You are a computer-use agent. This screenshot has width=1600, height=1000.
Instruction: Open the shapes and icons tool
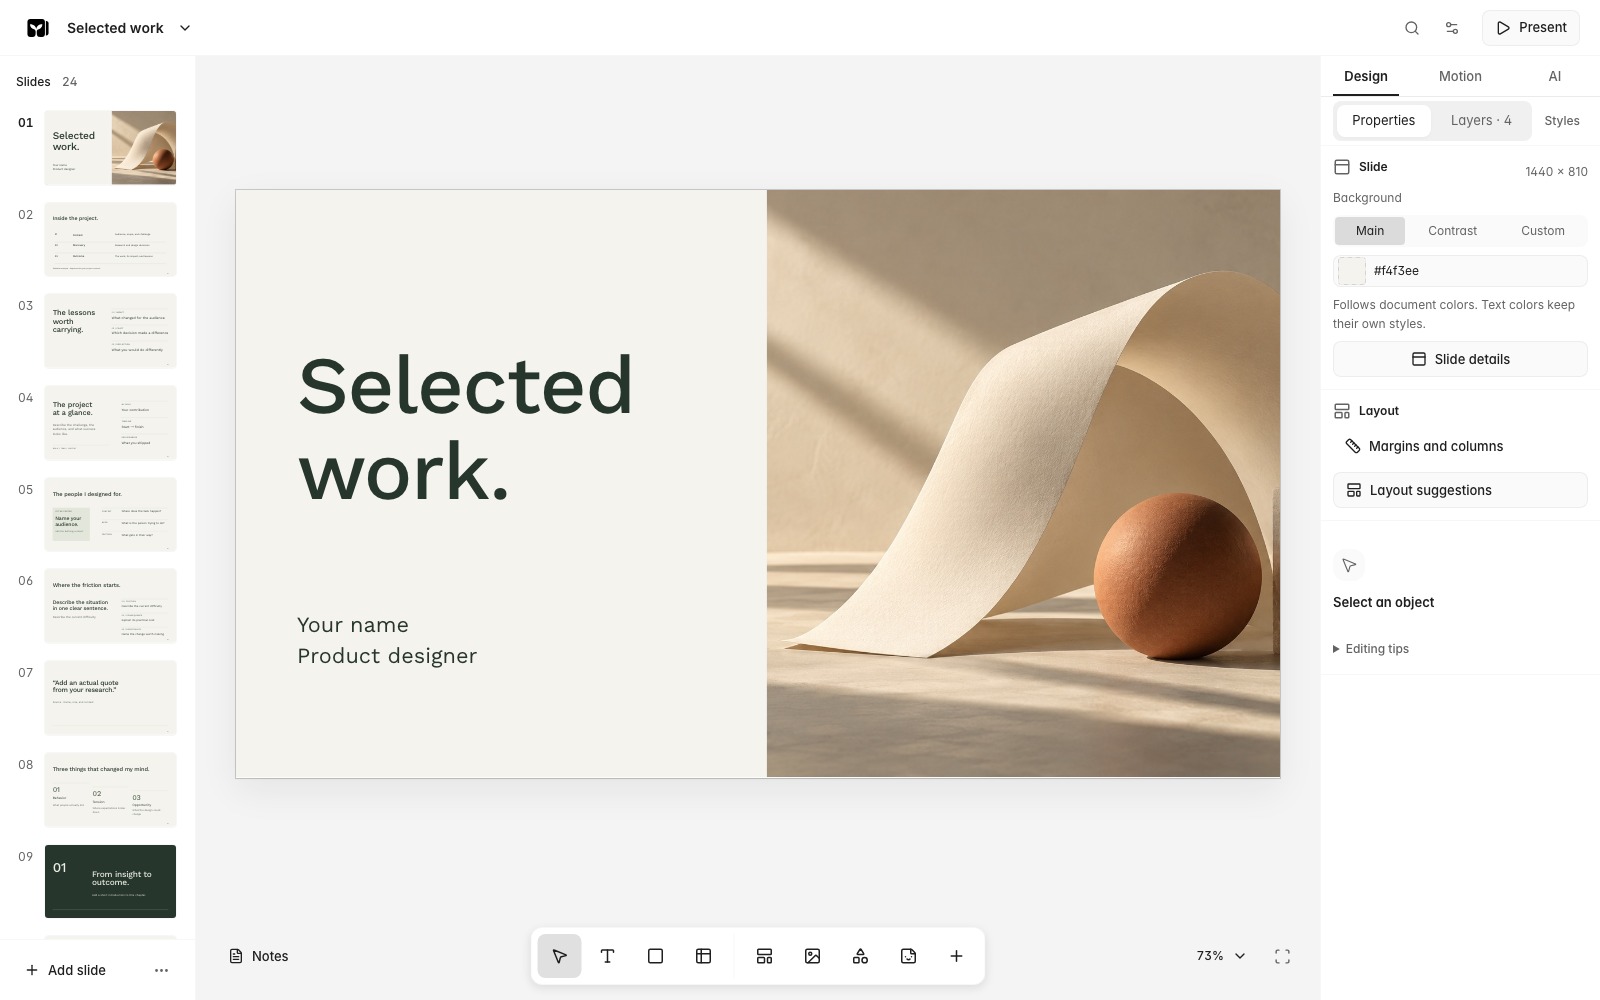point(860,956)
